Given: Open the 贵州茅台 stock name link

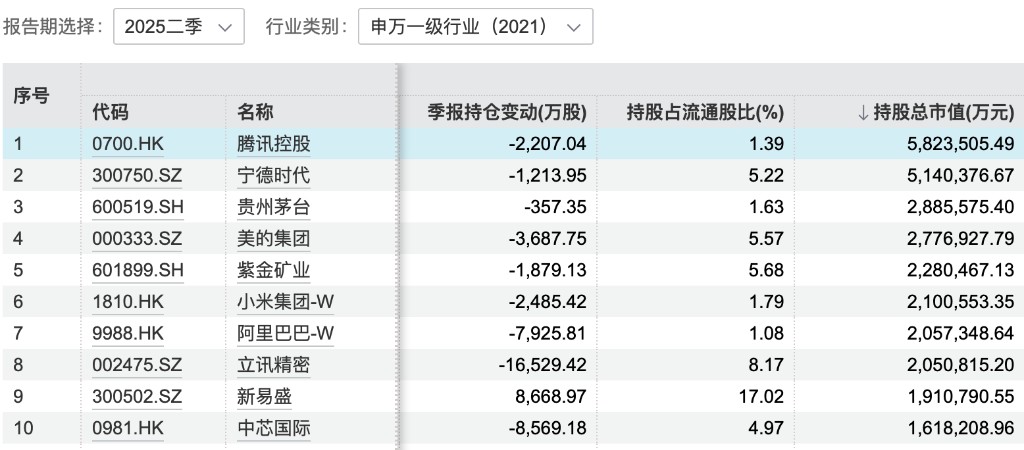Looking at the screenshot, I should tap(274, 207).
